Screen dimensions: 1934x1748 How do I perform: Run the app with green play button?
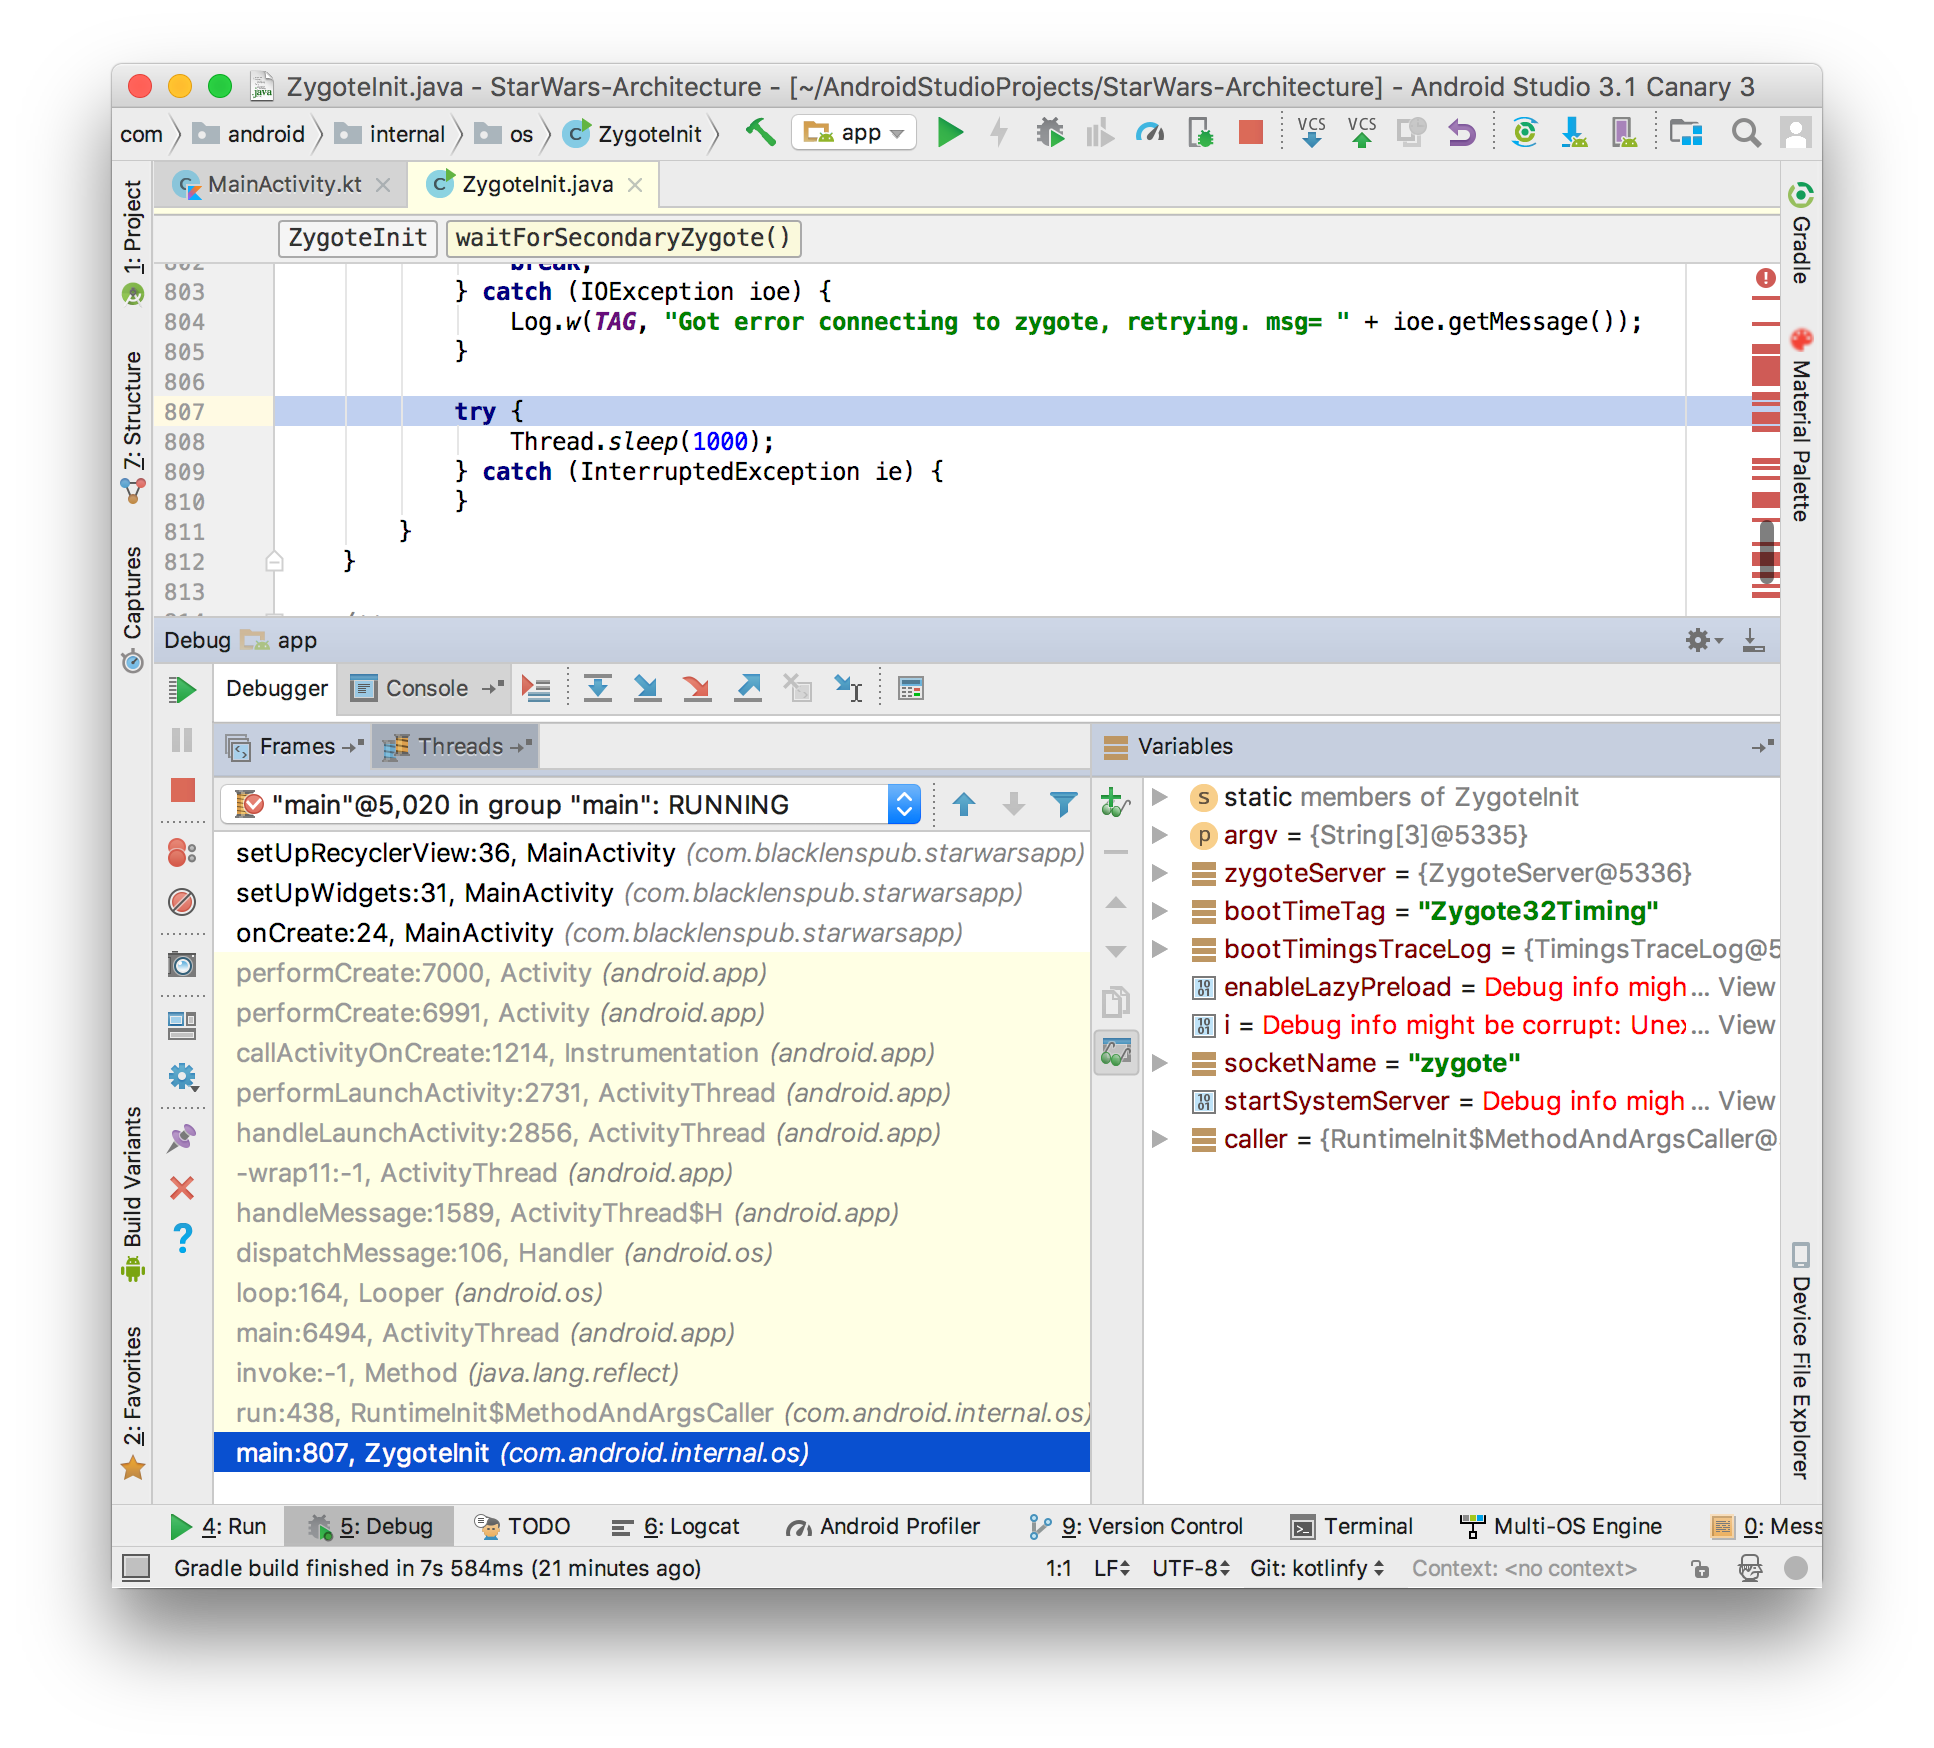(x=950, y=132)
